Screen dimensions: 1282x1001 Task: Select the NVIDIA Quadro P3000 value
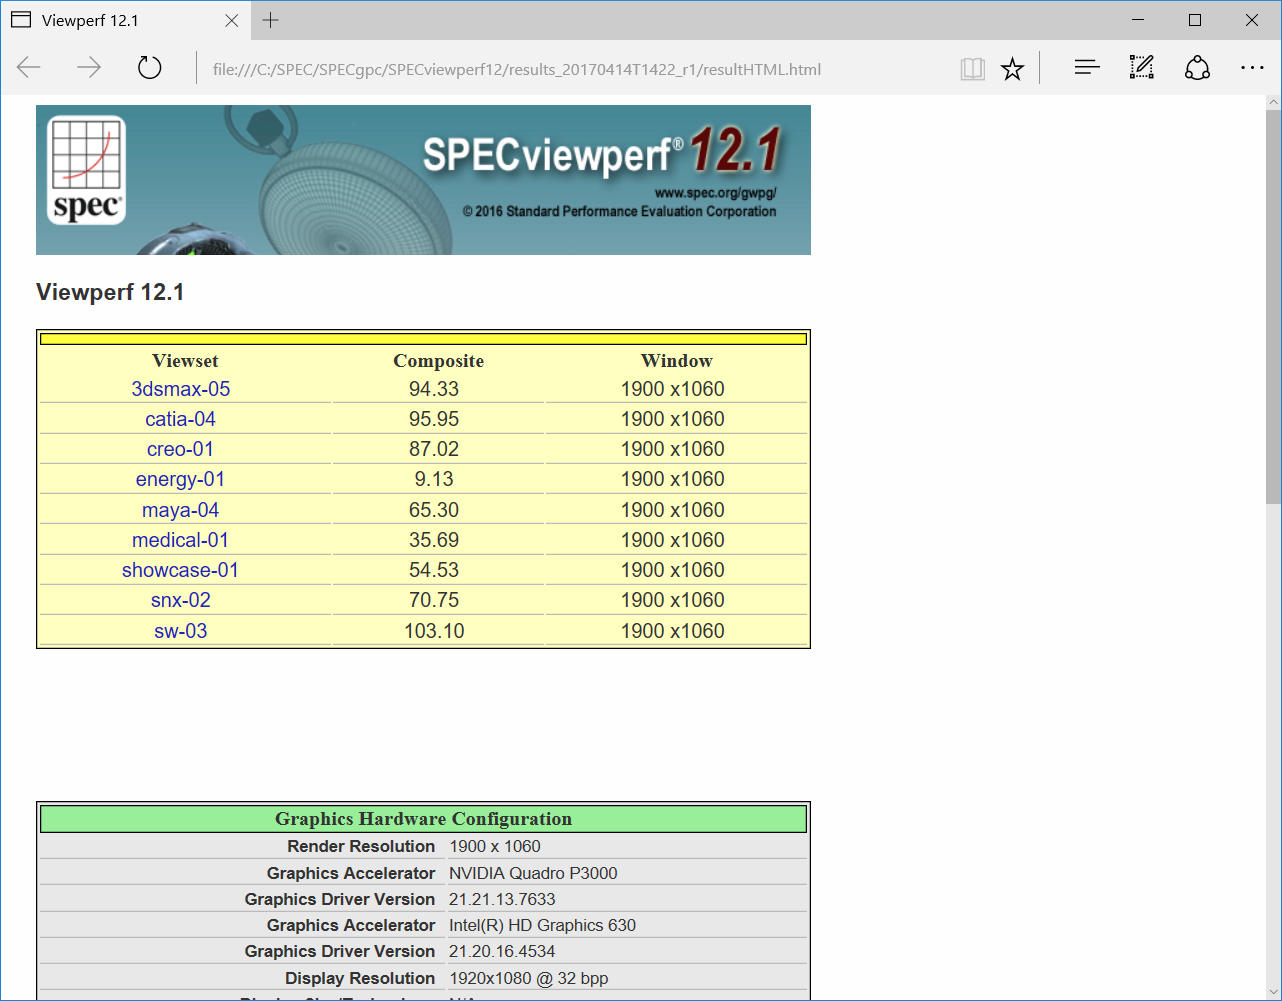coord(533,873)
